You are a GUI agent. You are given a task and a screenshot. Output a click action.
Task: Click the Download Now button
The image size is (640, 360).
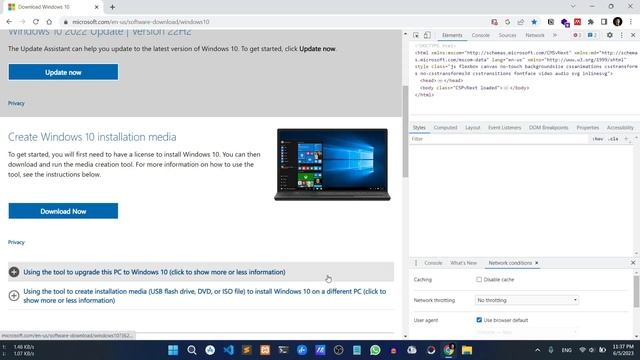[63, 211]
